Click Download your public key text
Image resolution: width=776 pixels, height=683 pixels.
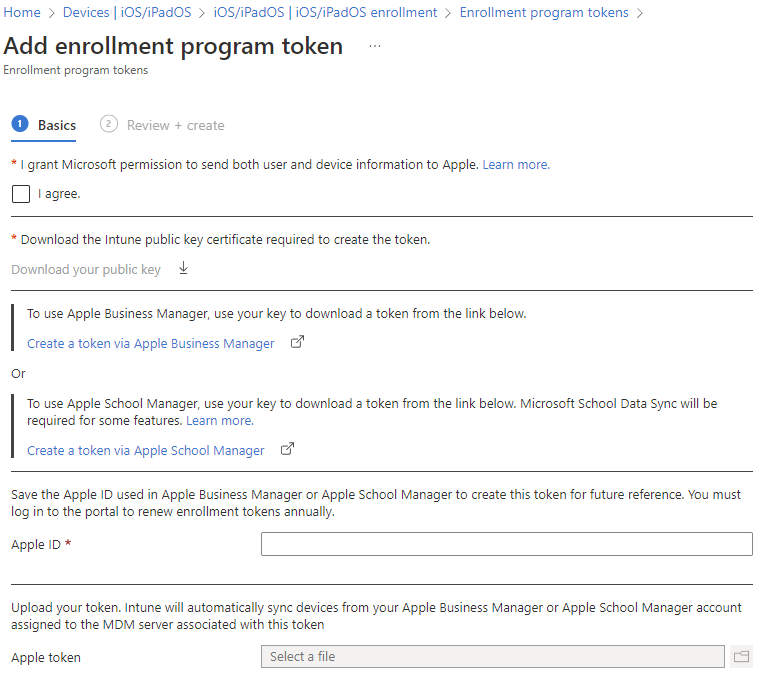pos(86,269)
